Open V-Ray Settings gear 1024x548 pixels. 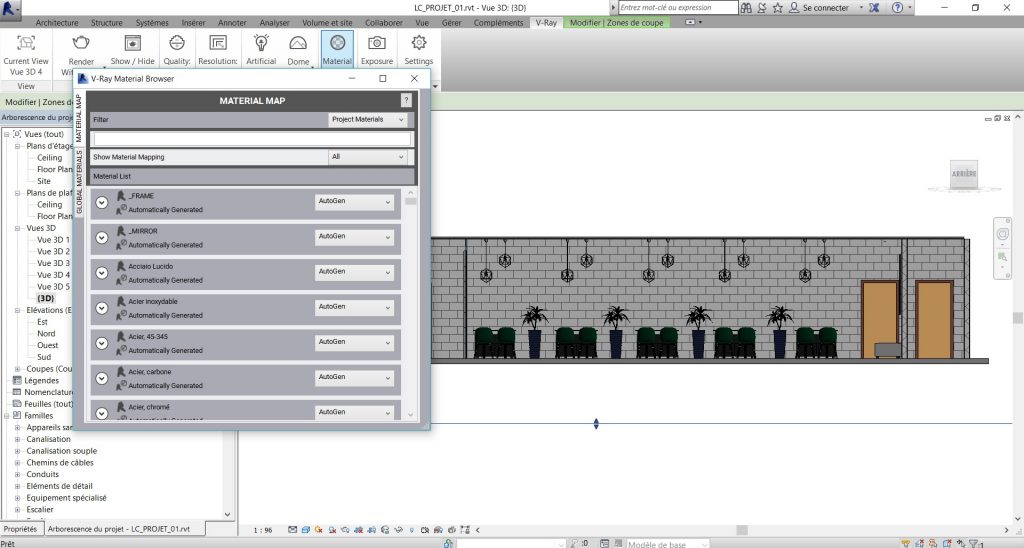tap(419, 44)
